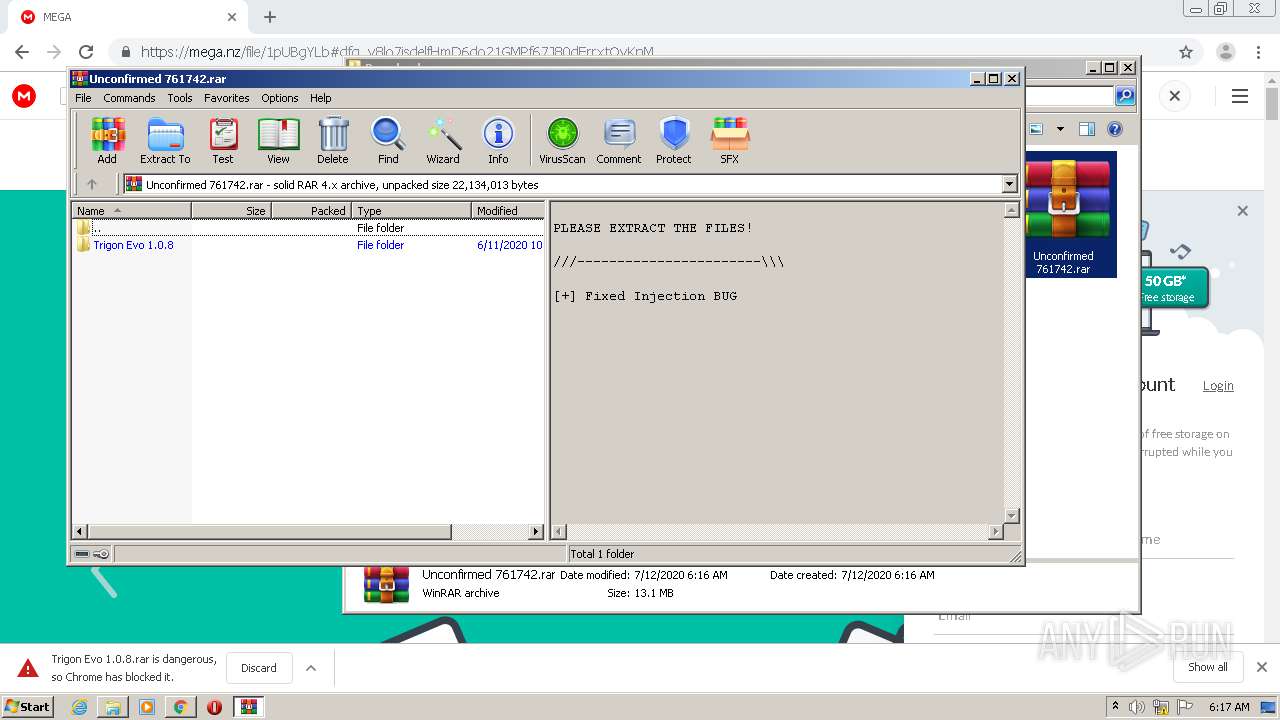The height and width of the screenshot is (720, 1280).
Task: Click the Login link on MEGA
Action: coord(1218,386)
